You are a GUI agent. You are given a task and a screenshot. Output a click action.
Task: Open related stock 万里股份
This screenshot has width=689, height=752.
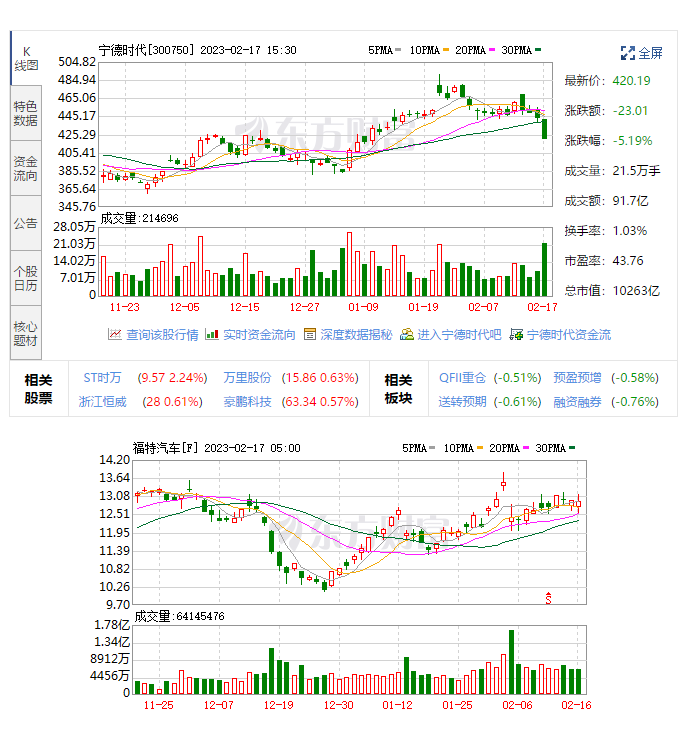247,377
